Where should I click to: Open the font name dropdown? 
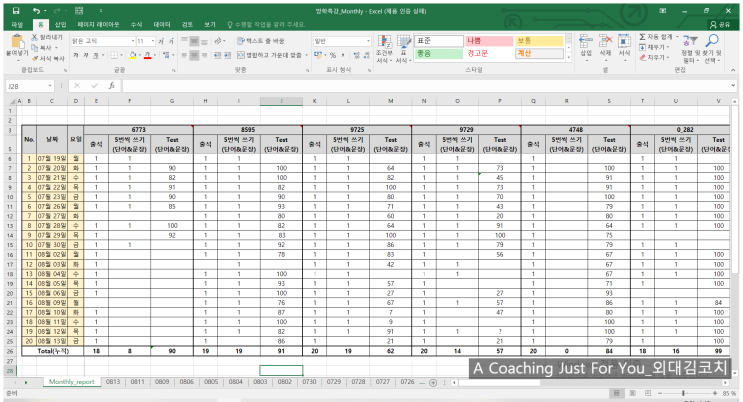click(133, 41)
